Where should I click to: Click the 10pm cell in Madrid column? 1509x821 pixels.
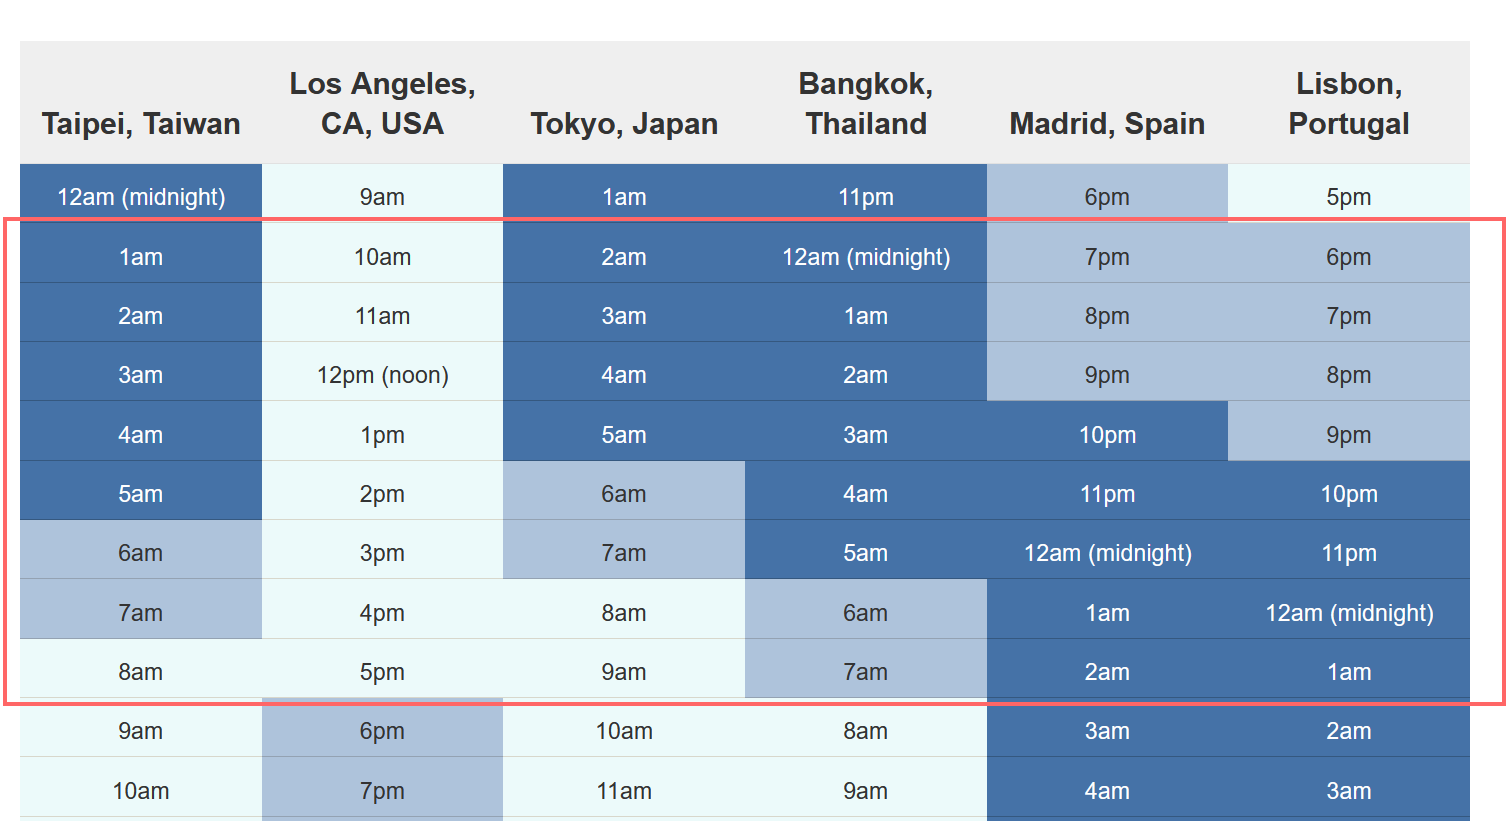tap(1107, 435)
